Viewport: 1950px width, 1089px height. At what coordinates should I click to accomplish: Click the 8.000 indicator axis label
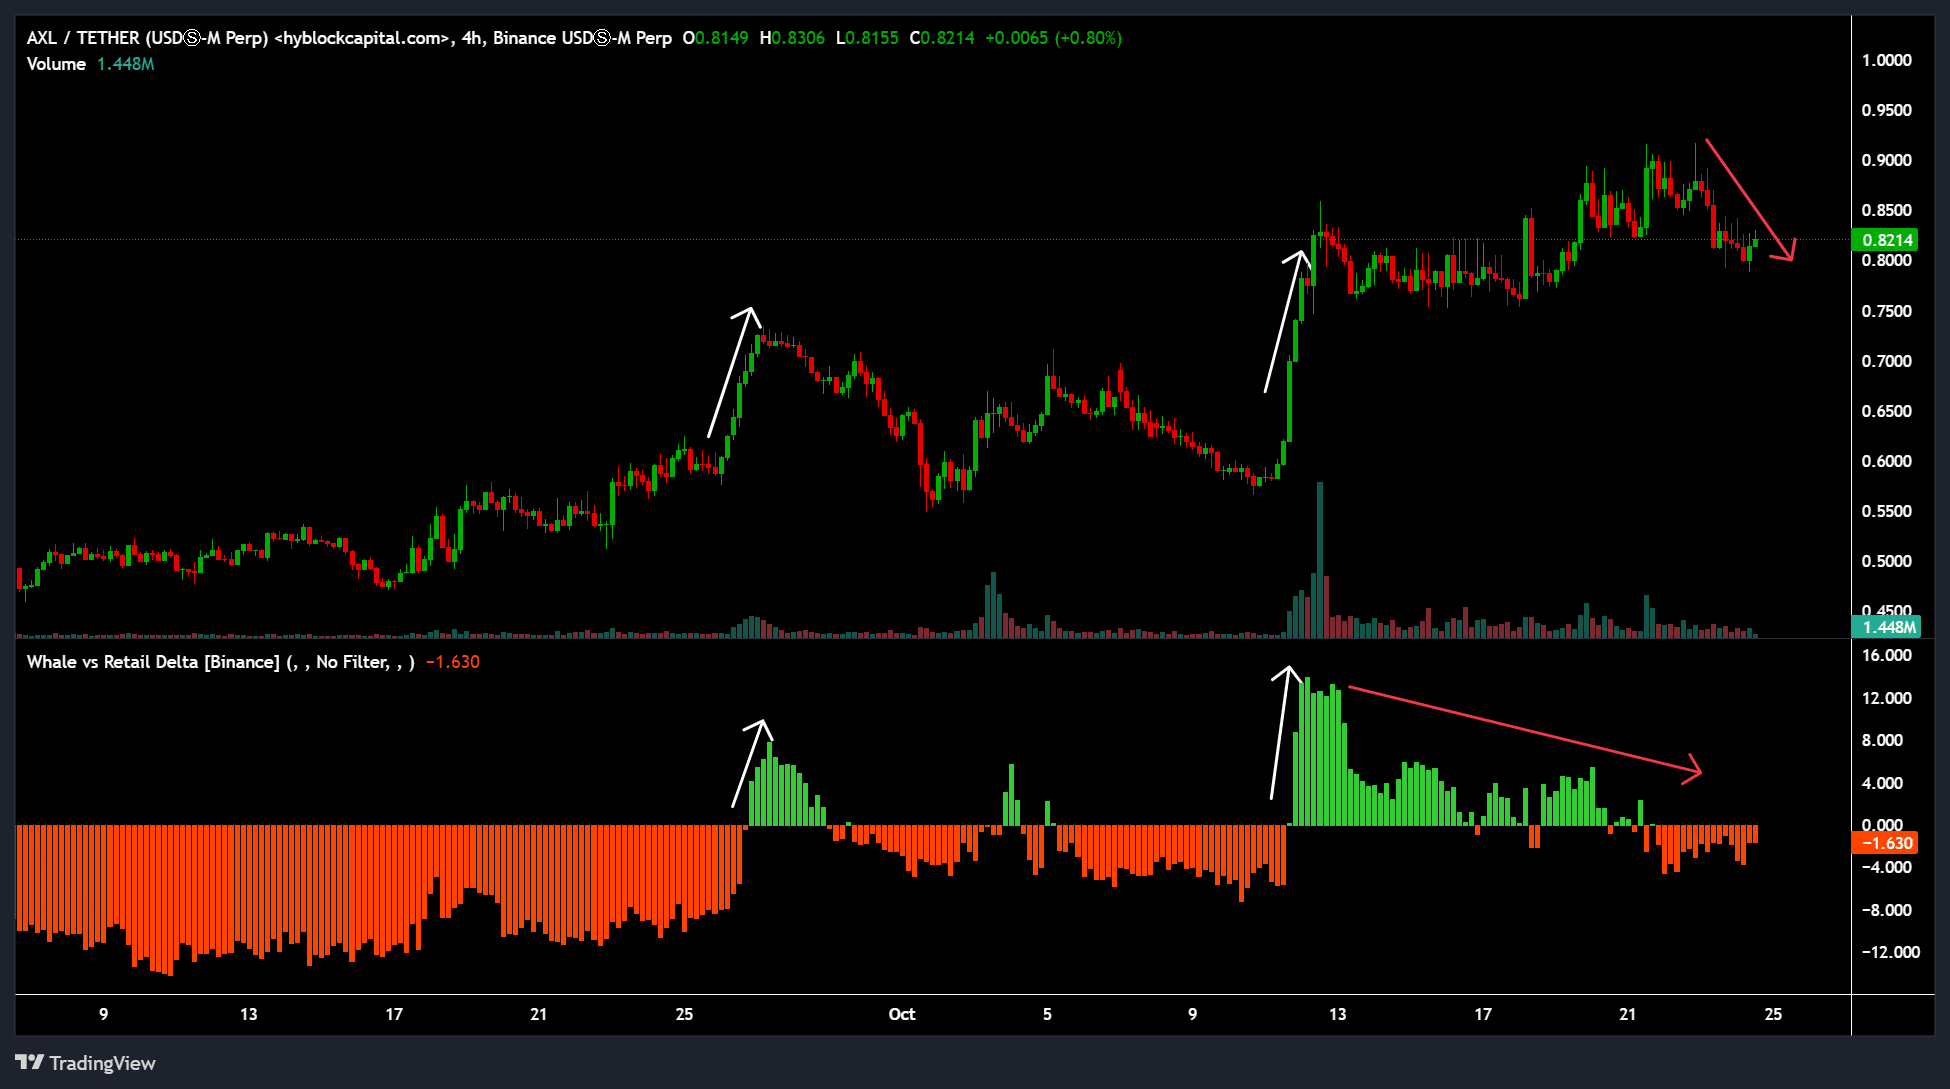pyautogui.click(x=1881, y=740)
